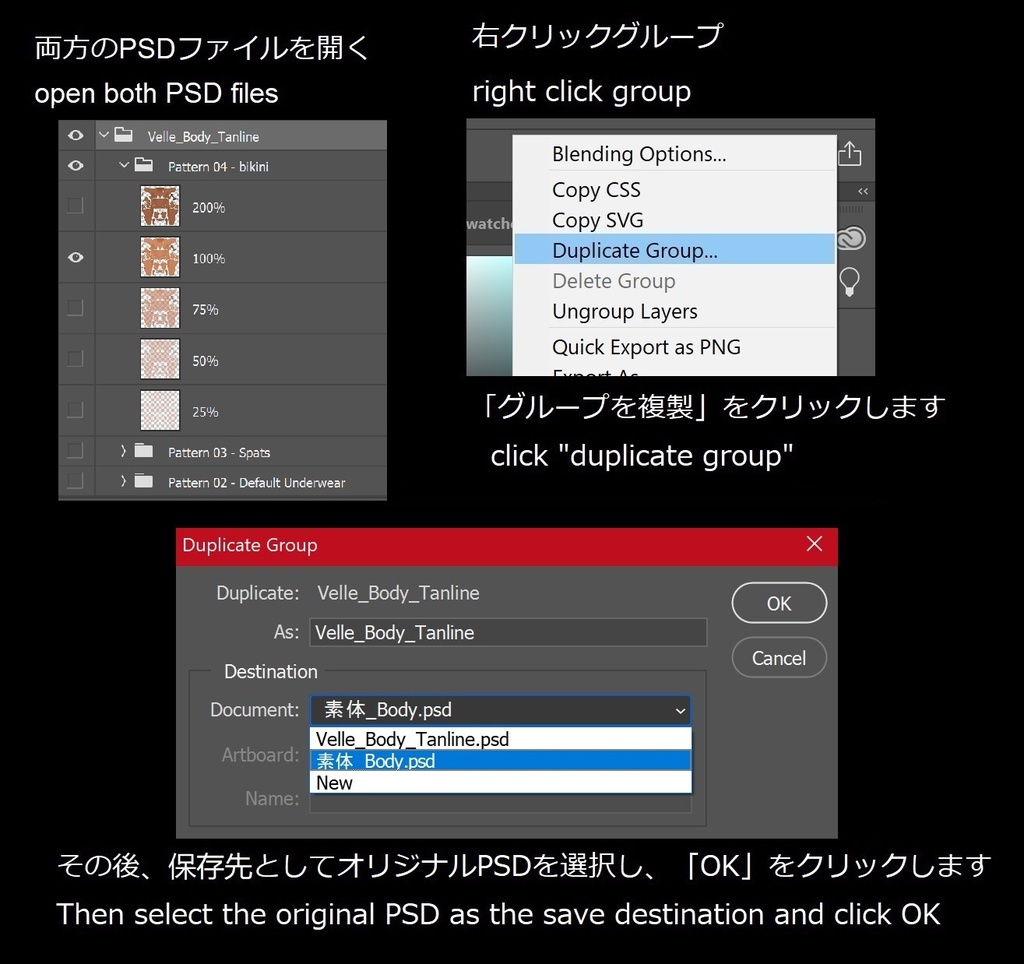The width and height of the screenshot is (1024, 964).
Task: Toggle visibility of the 100% layer
Action: click(75, 257)
